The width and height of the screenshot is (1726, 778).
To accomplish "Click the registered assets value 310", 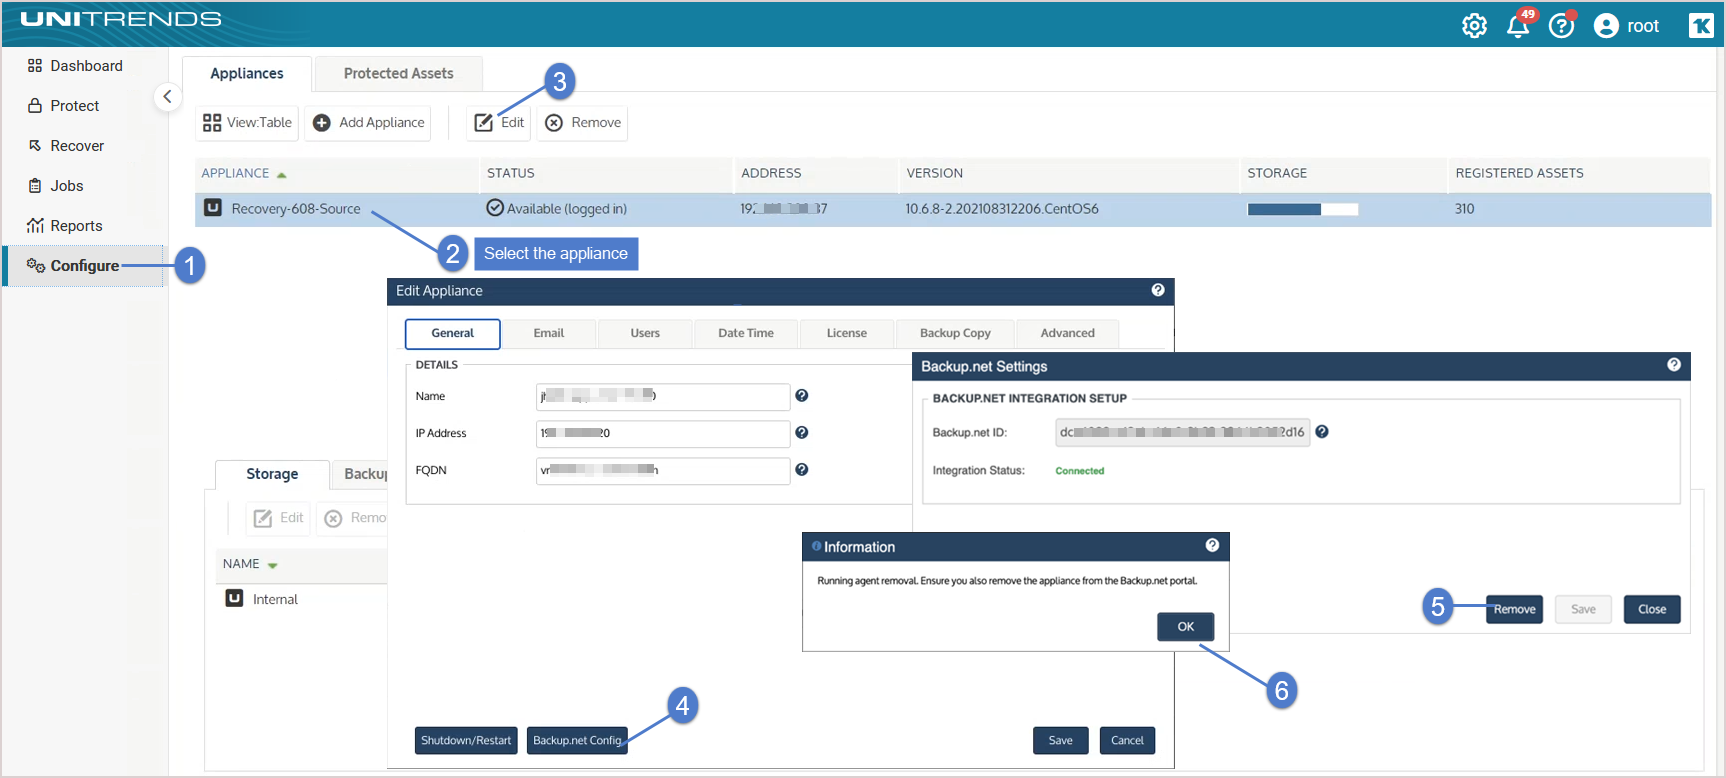I will (x=1465, y=209).
